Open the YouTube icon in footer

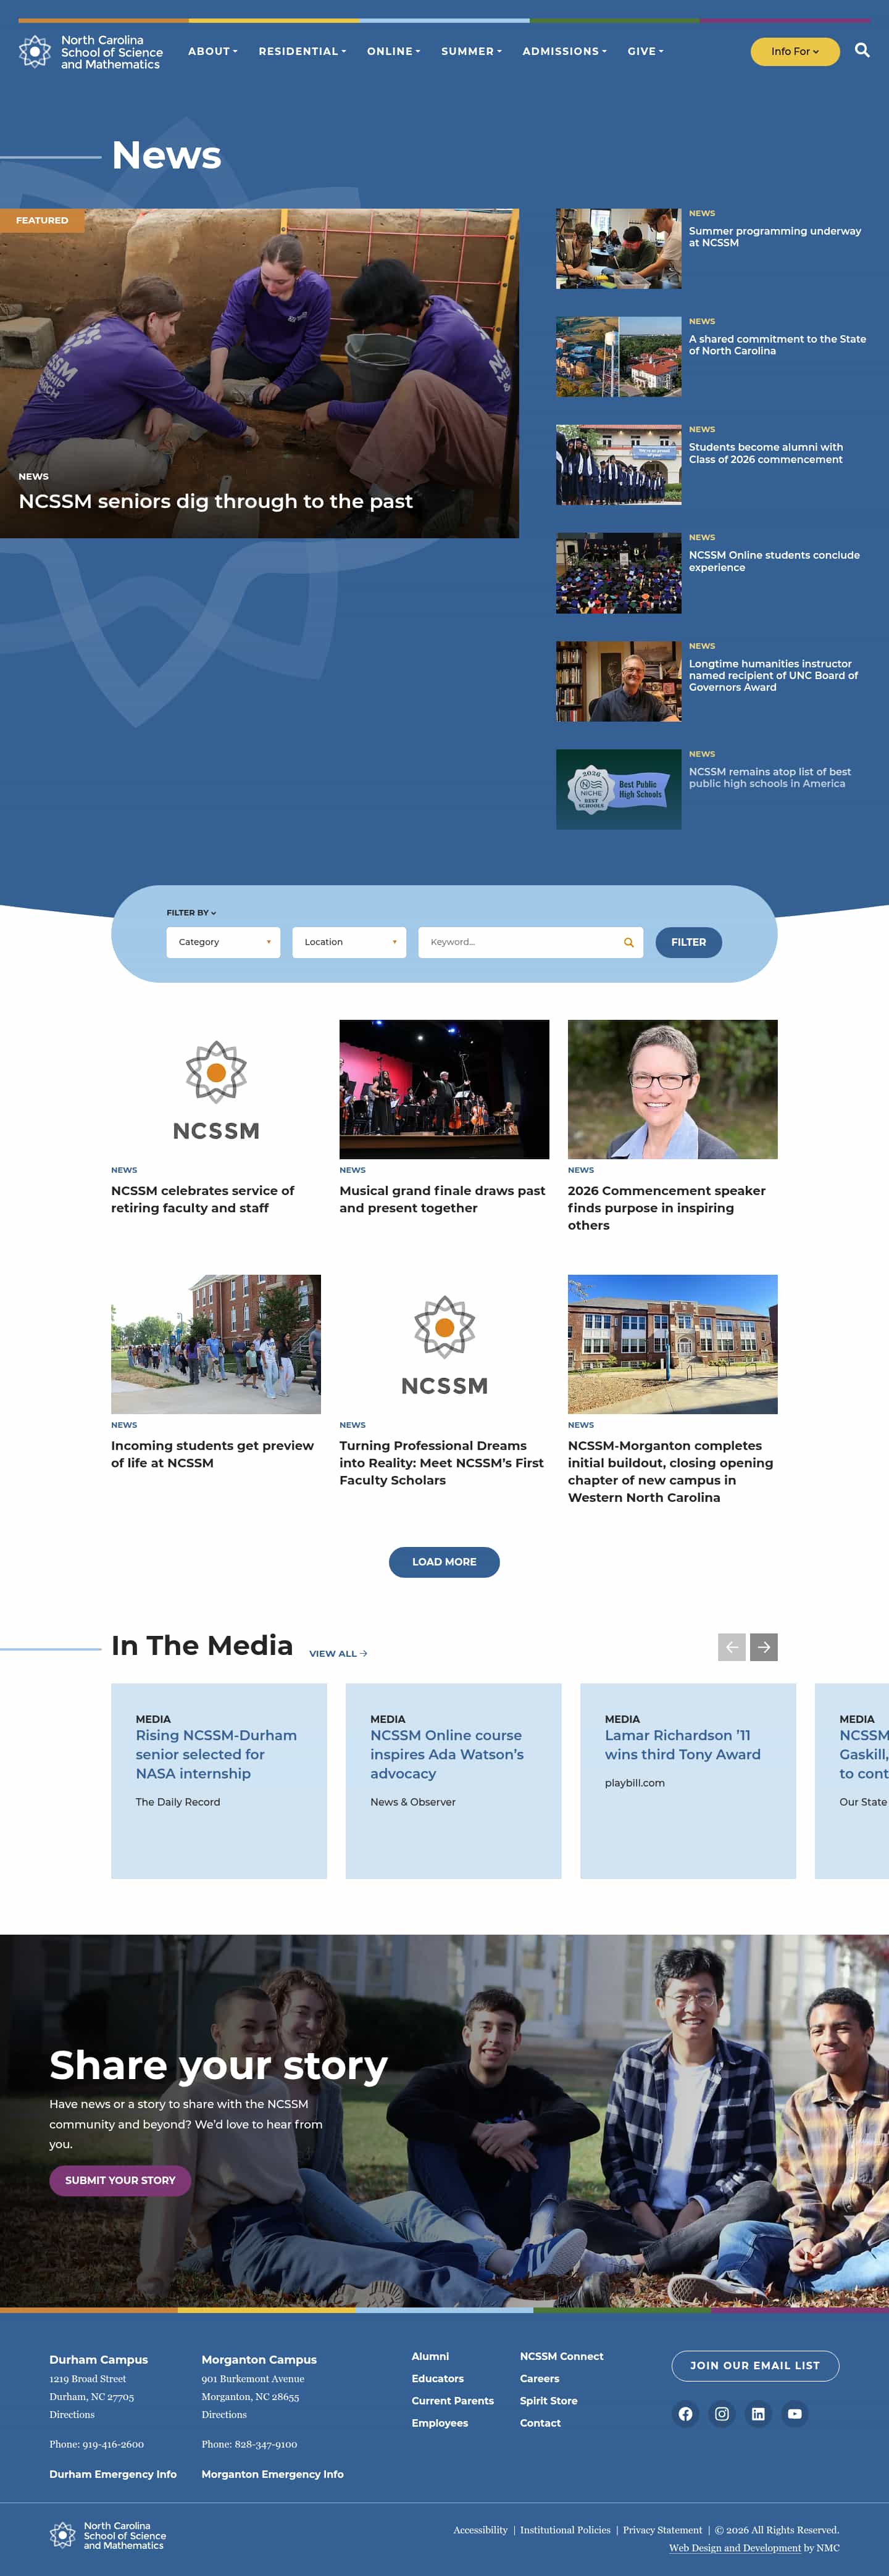pos(795,2414)
